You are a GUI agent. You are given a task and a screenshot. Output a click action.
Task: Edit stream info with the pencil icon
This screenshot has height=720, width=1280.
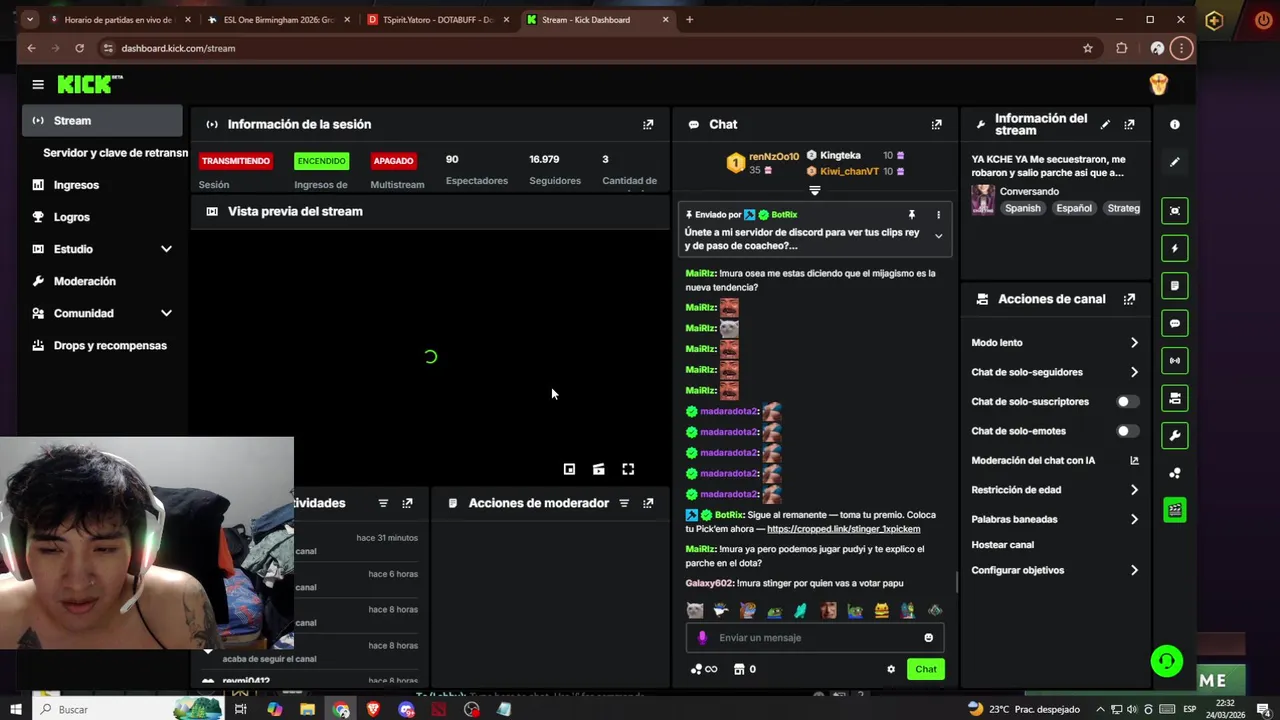click(1105, 125)
